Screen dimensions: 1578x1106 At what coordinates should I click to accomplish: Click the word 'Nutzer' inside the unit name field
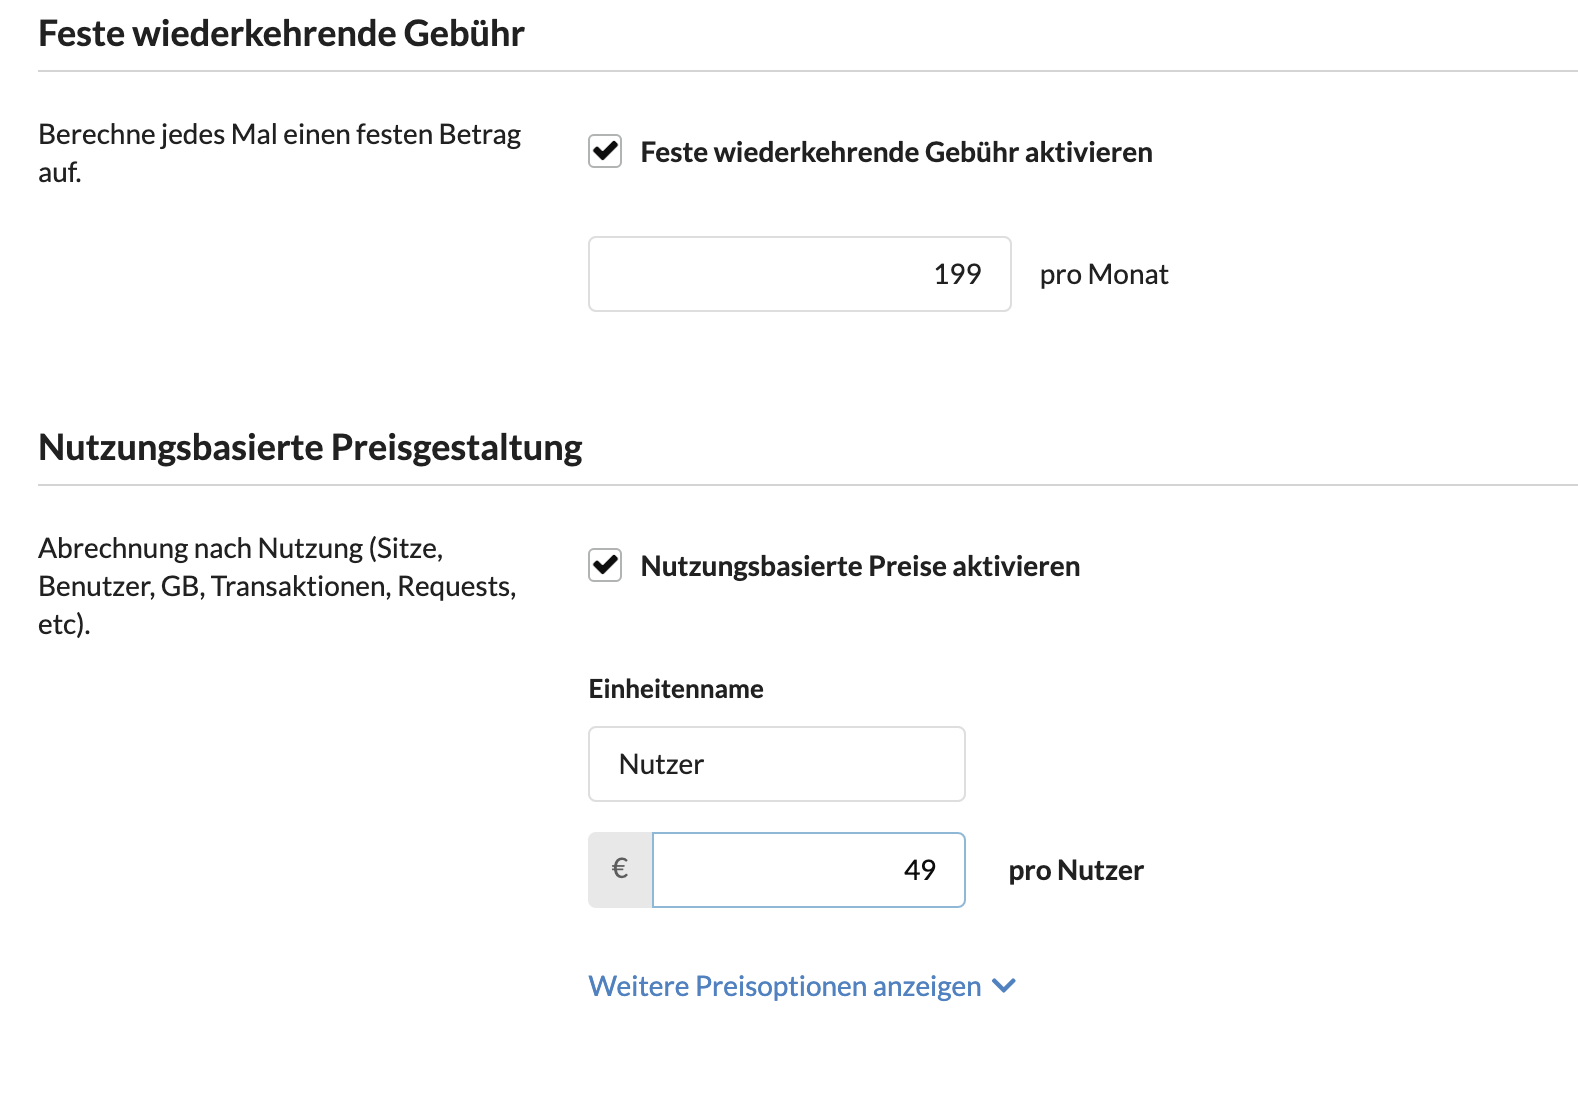[661, 764]
